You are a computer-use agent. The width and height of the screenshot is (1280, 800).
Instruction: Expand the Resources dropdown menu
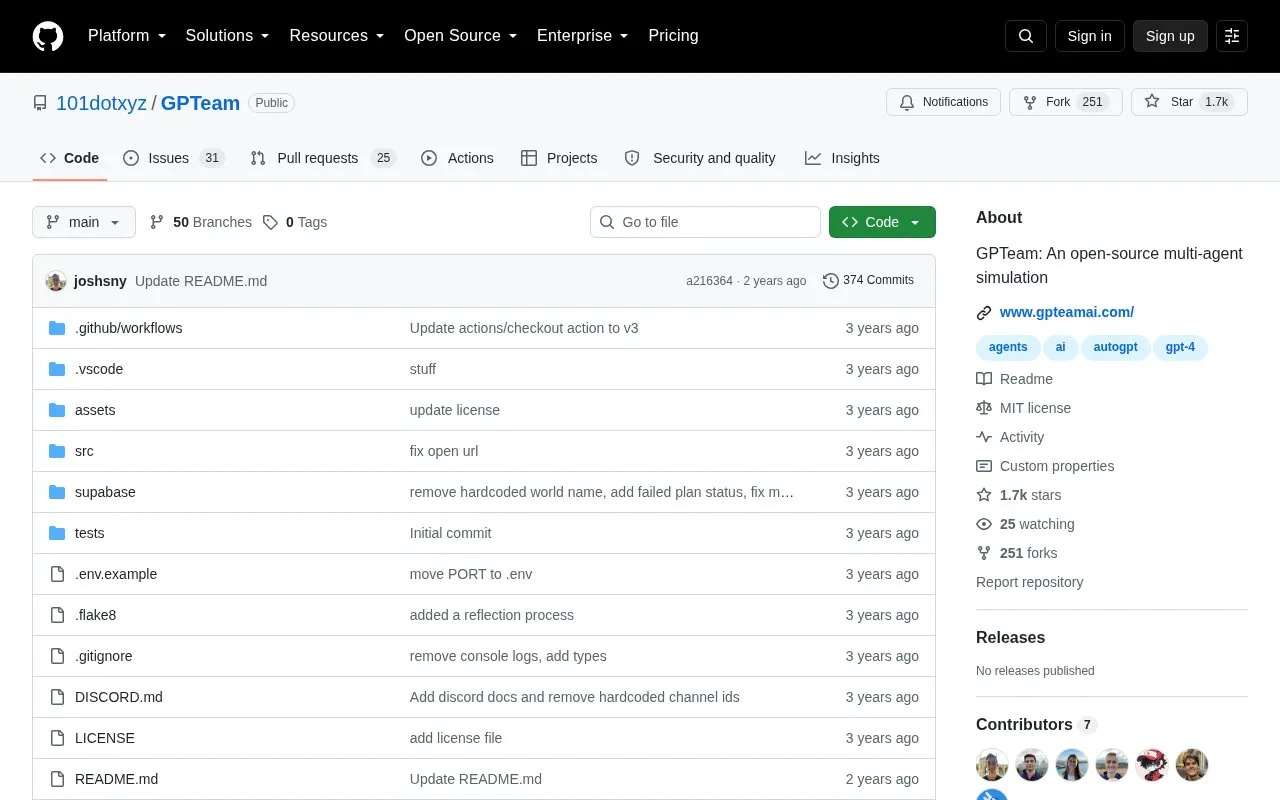coord(337,36)
